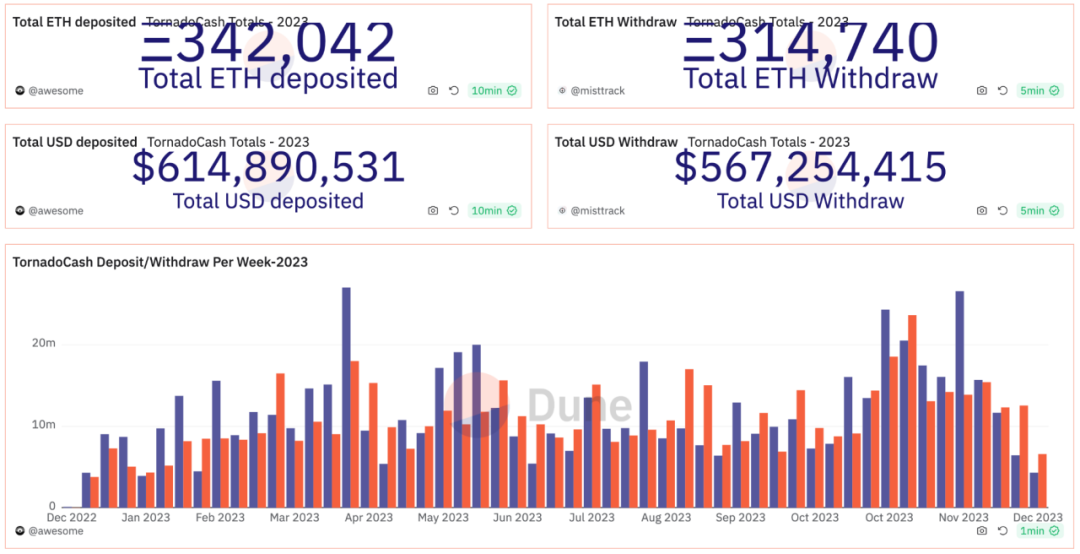Screen dimensions: 1080x554
Task: Click 10min status badge on Total USD deposited
Action: tap(494, 210)
